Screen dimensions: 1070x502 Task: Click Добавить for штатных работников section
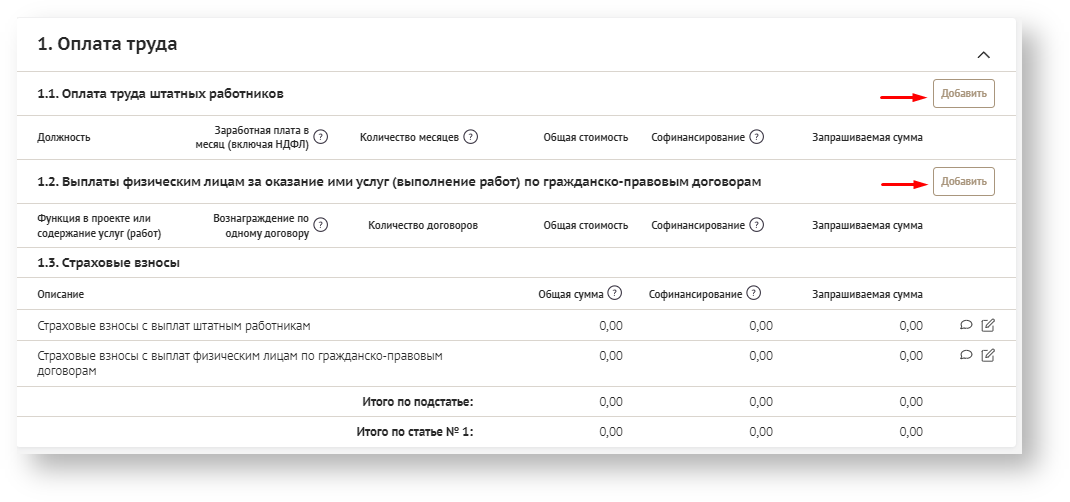click(x=963, y=94)
